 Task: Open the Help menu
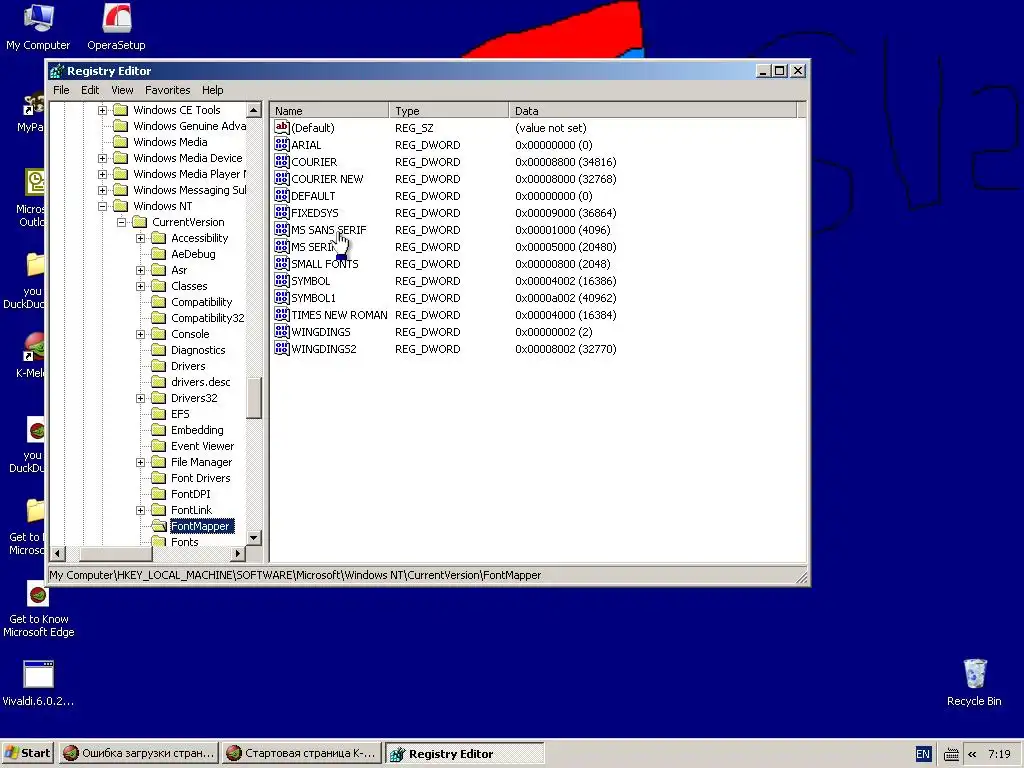click(x=212, y=90)
